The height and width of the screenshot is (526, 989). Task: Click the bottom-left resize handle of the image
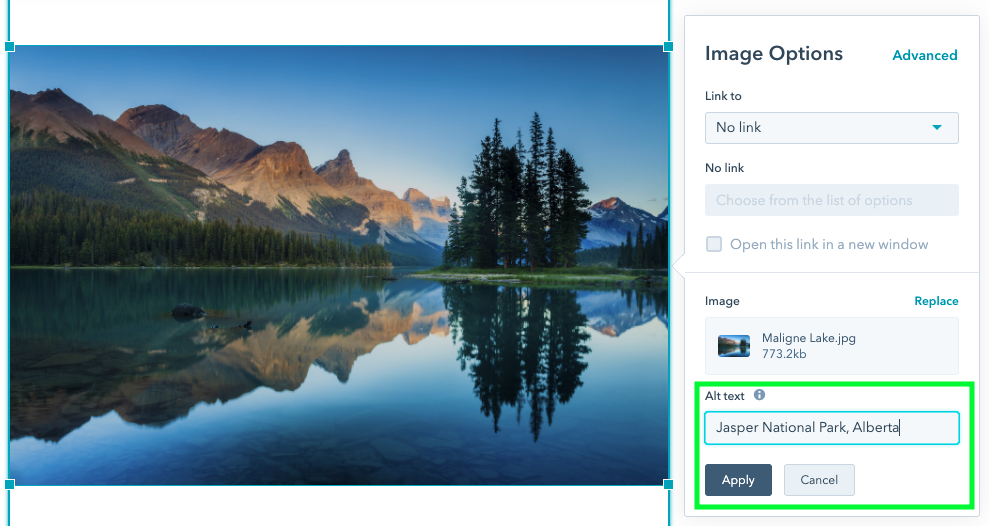point(10,484)
